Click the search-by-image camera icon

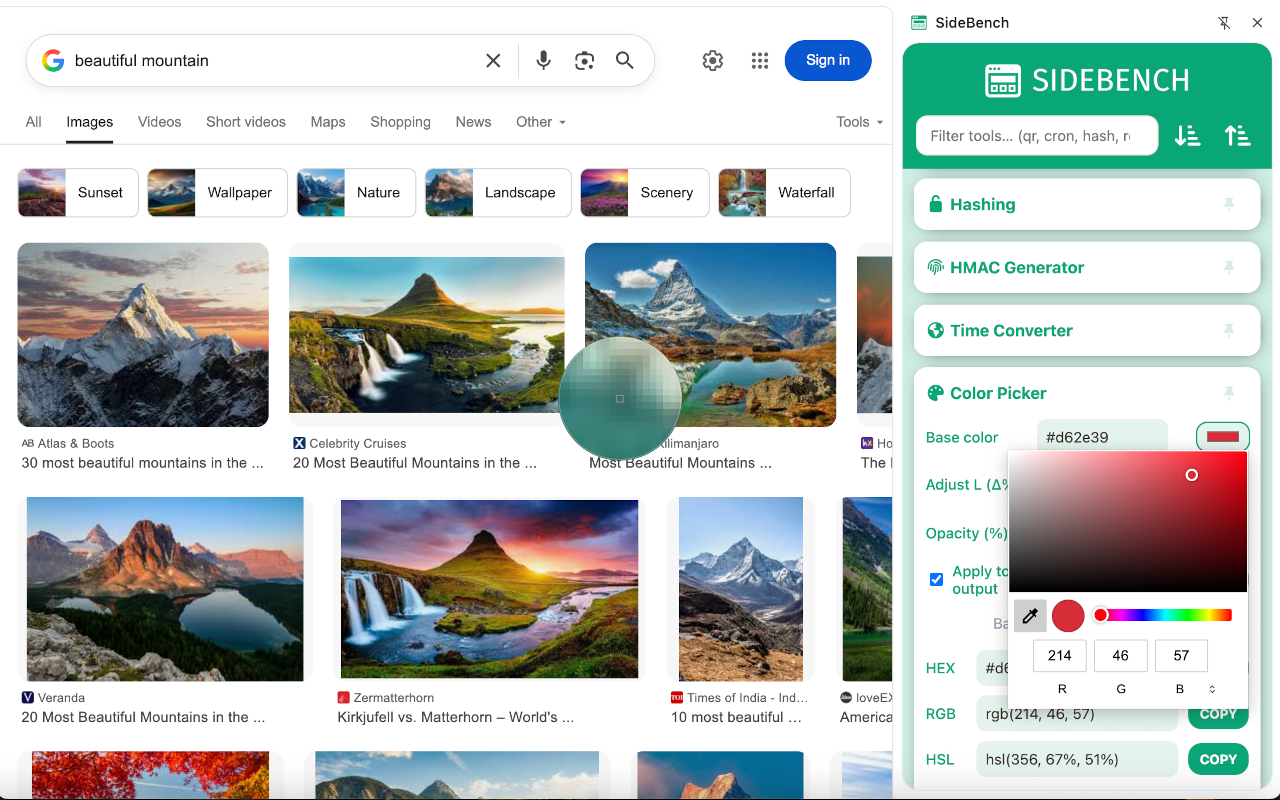(x=584, y=60)
